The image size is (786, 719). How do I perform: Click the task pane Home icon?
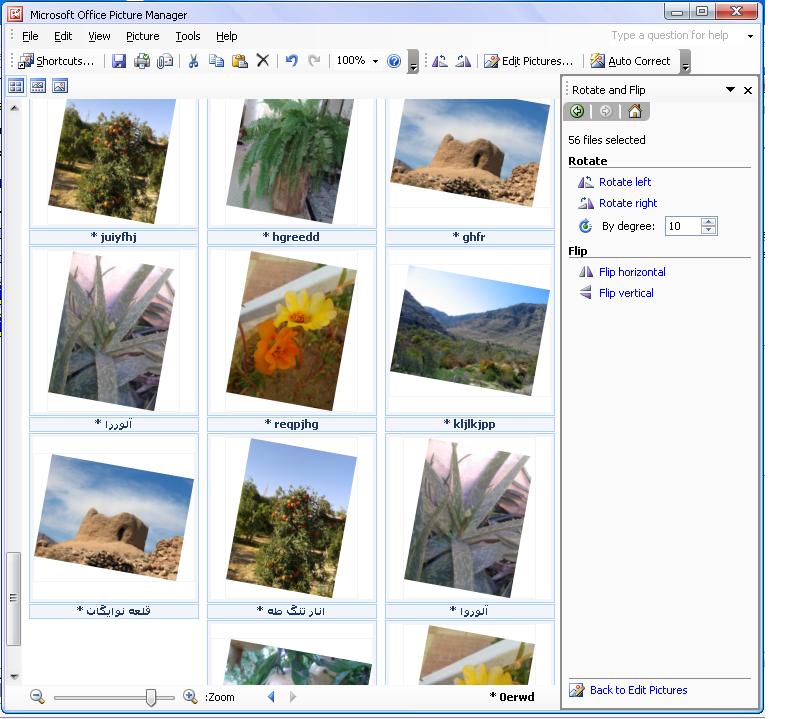[x=635, y=111]
